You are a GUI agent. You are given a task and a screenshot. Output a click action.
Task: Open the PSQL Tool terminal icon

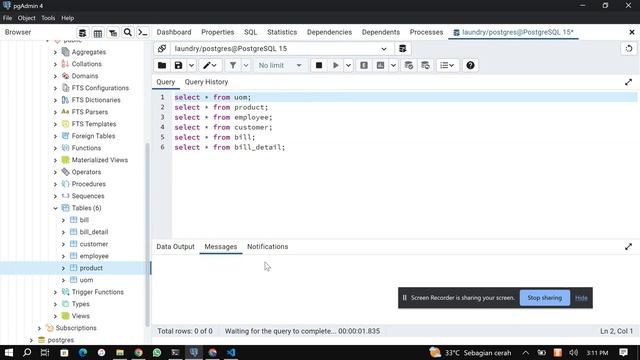(x=143, y=33)
